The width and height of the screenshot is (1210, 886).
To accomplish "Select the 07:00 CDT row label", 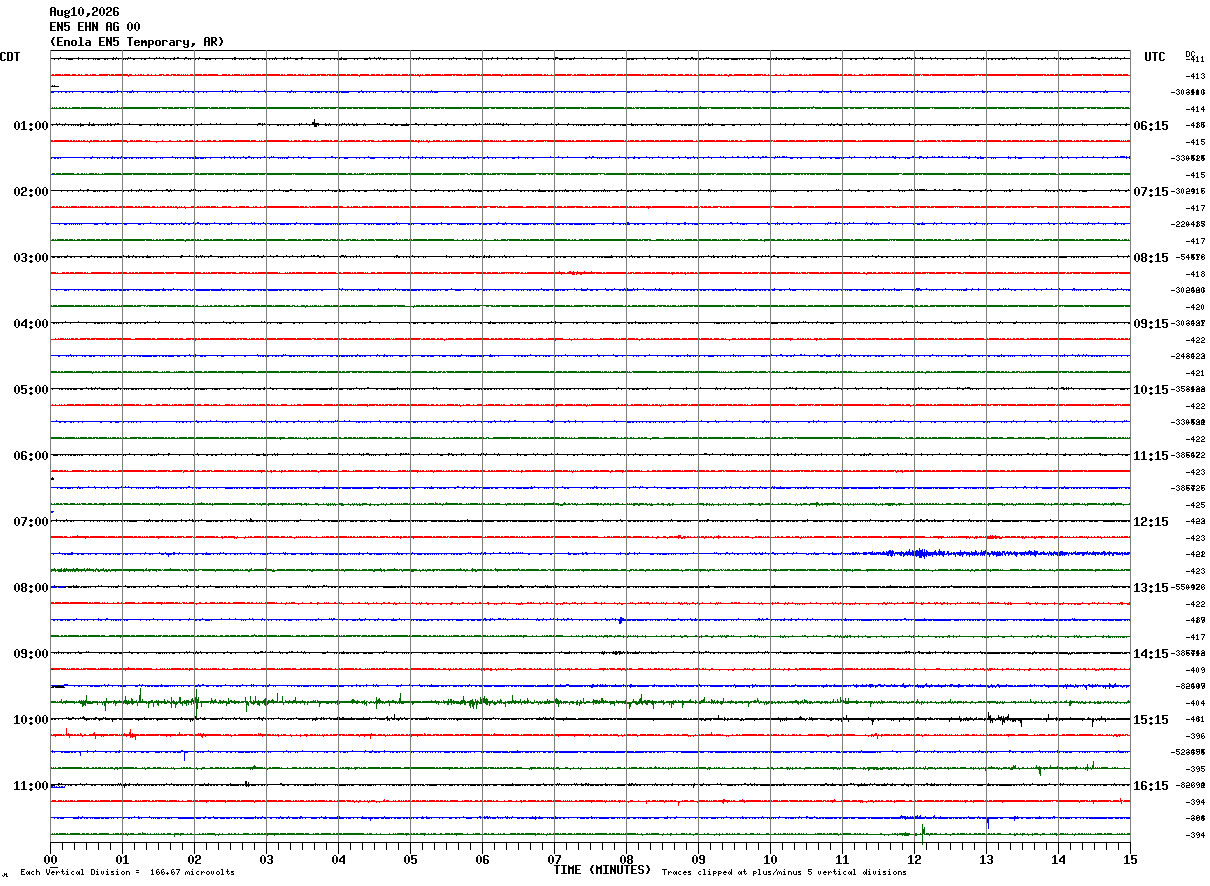I will click(31, 522).
